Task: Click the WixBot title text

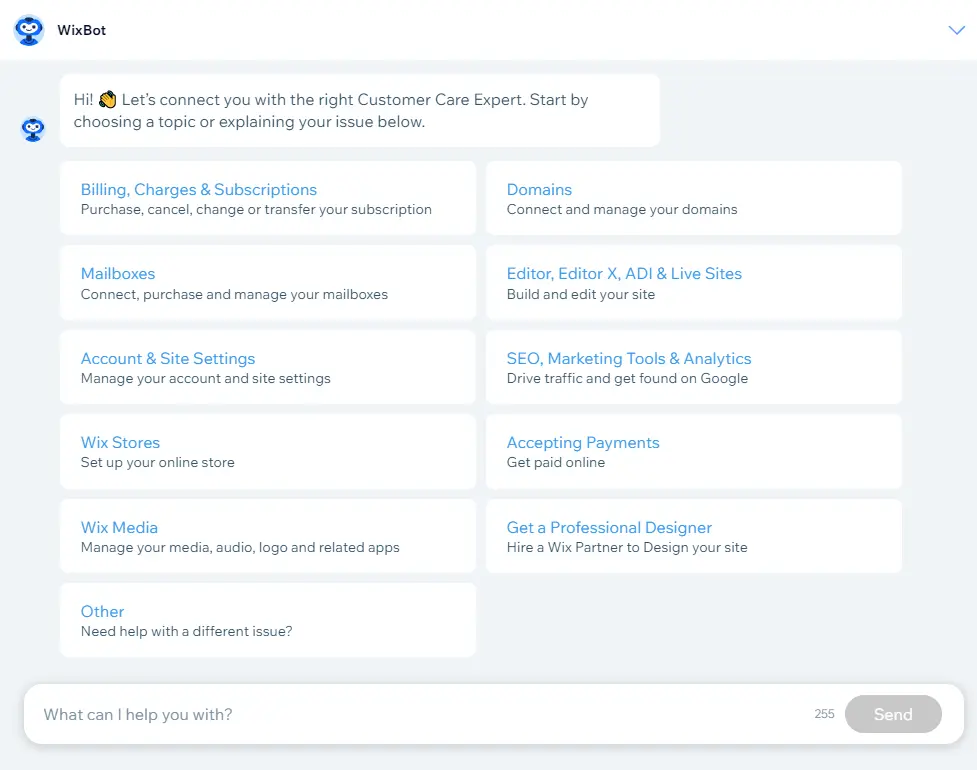Action: [x=82, y=31]
